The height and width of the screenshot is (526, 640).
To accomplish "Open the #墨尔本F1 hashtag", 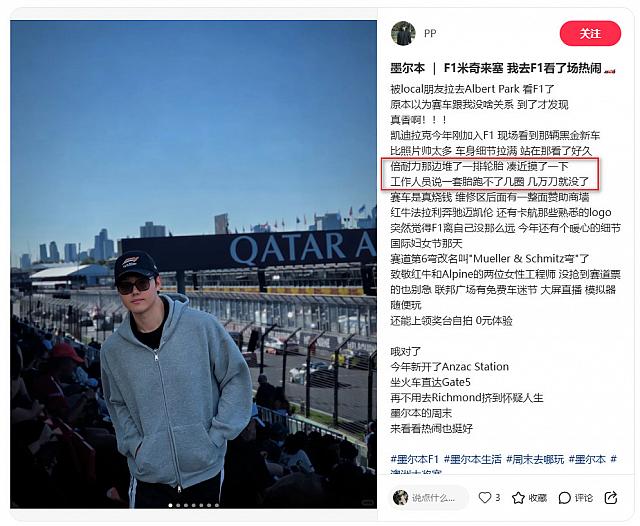I will tap(414, 459).
